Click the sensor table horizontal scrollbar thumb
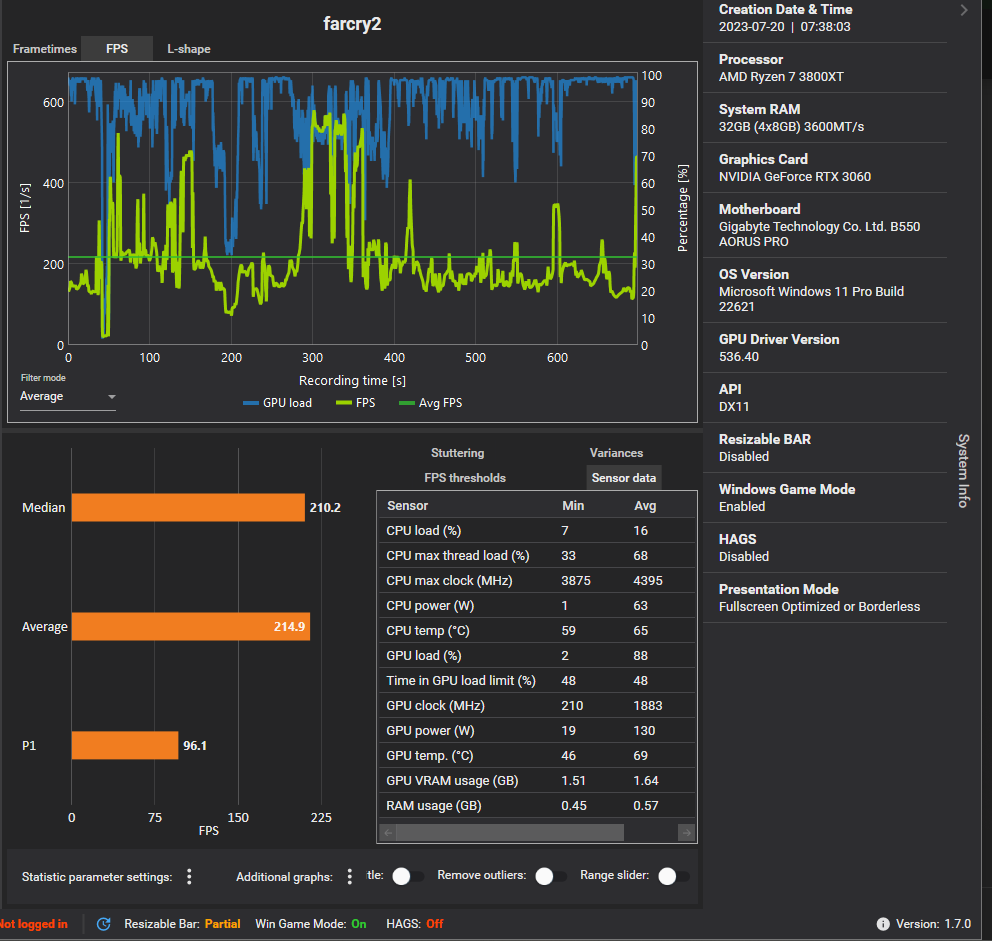The image size is (992, 941). coord(510,833)
